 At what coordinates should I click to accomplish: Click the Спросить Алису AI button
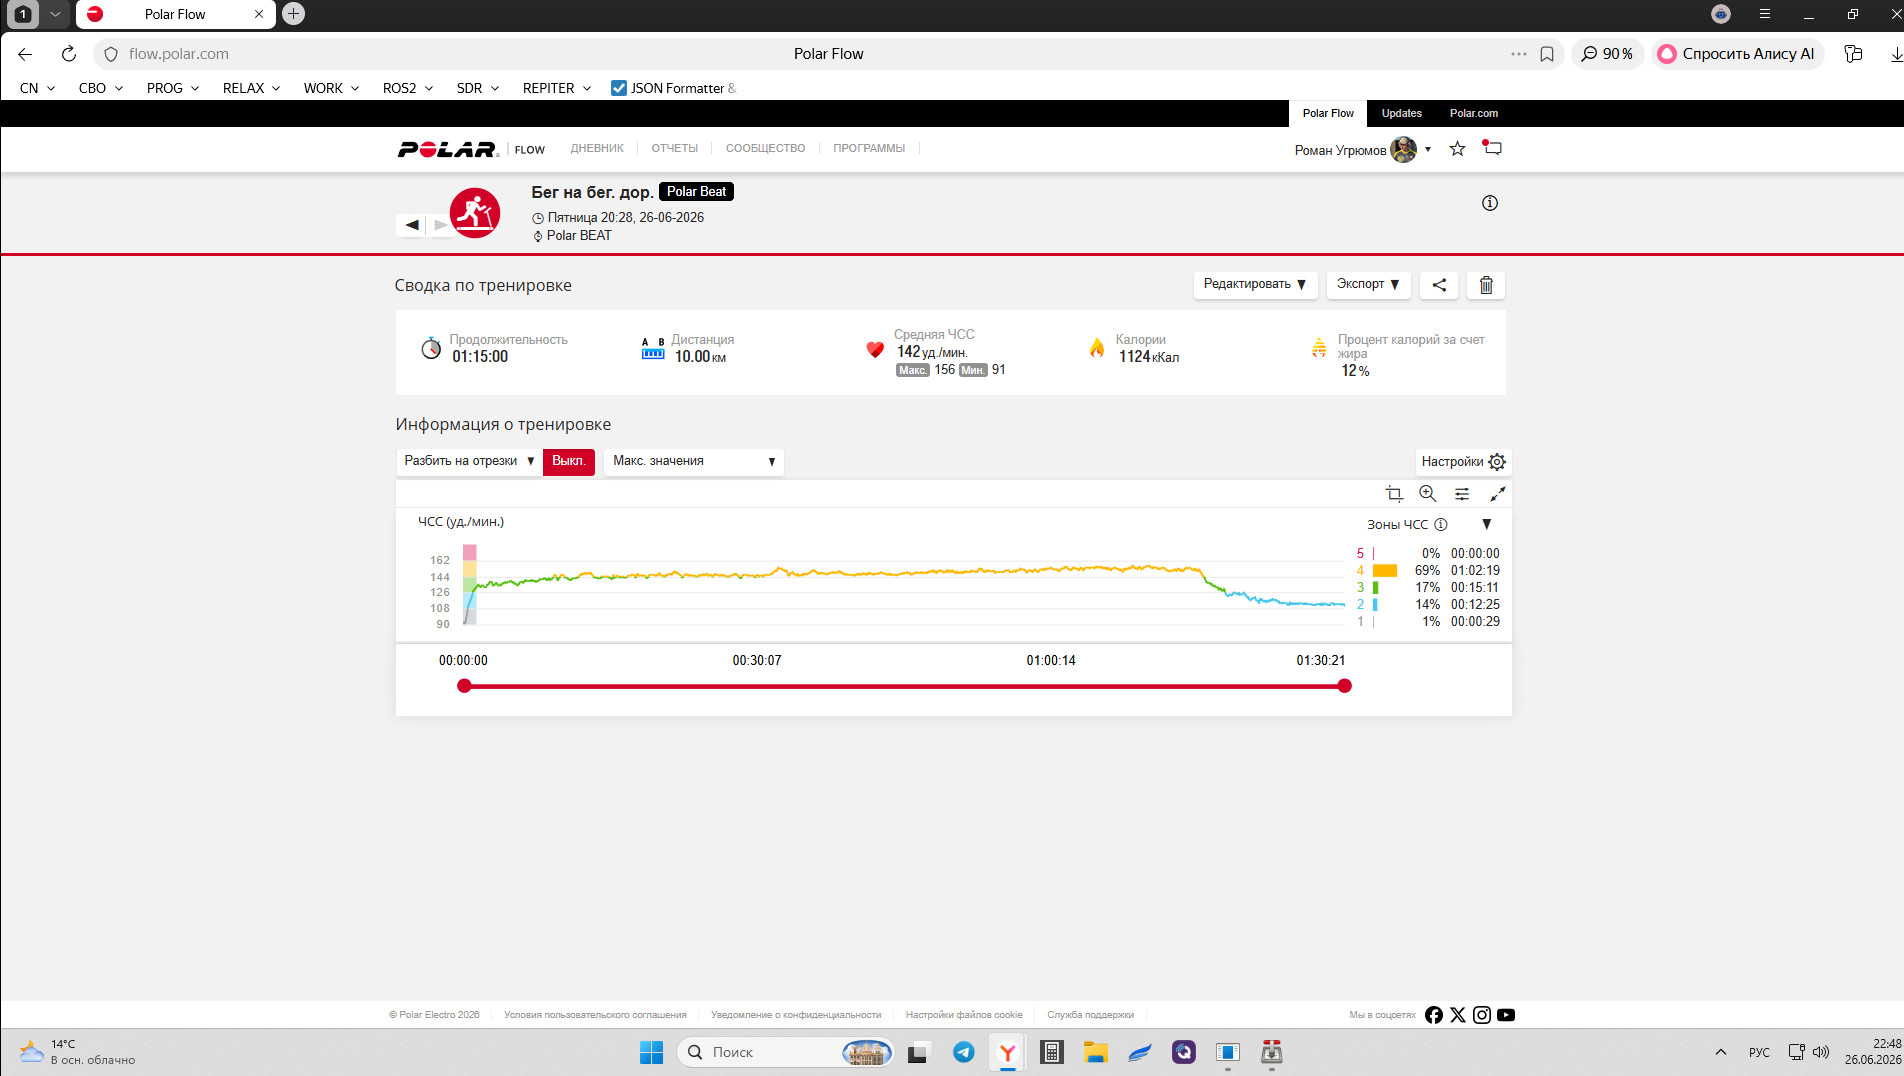click(1738, 54)
